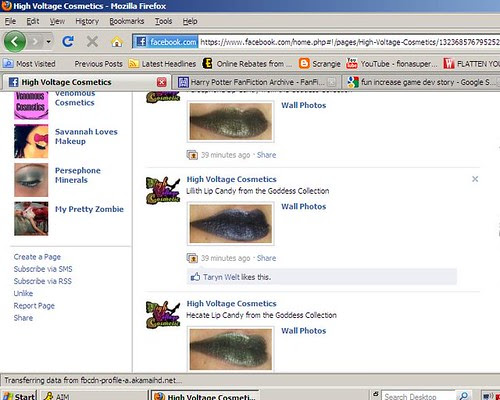Close the High Voltage Cosmetics tab
Viewport: 500px width, 400px height.
point(162,82)
